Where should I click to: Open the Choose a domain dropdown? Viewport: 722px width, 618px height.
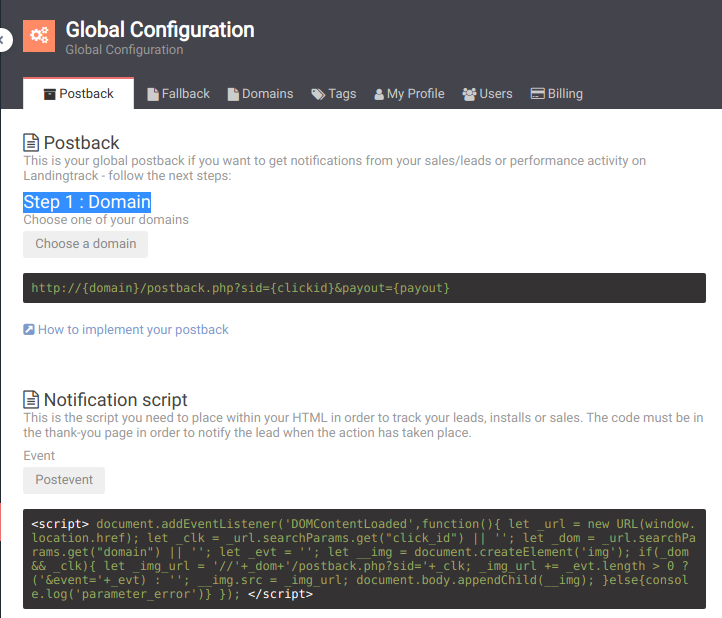click(x=85, y=244)
